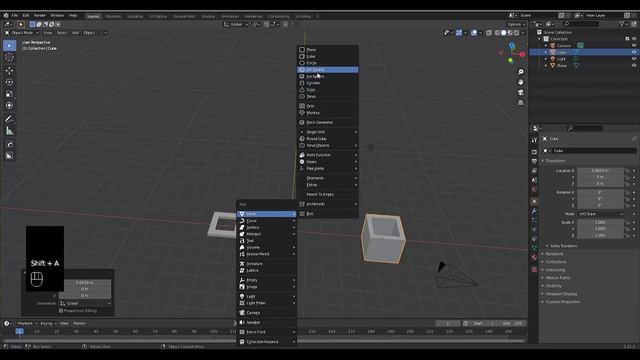640x360 pixels.
Task: Click the zoom magnifier icon in viewport
Action: pyautogui.click(x=520, y=72)
